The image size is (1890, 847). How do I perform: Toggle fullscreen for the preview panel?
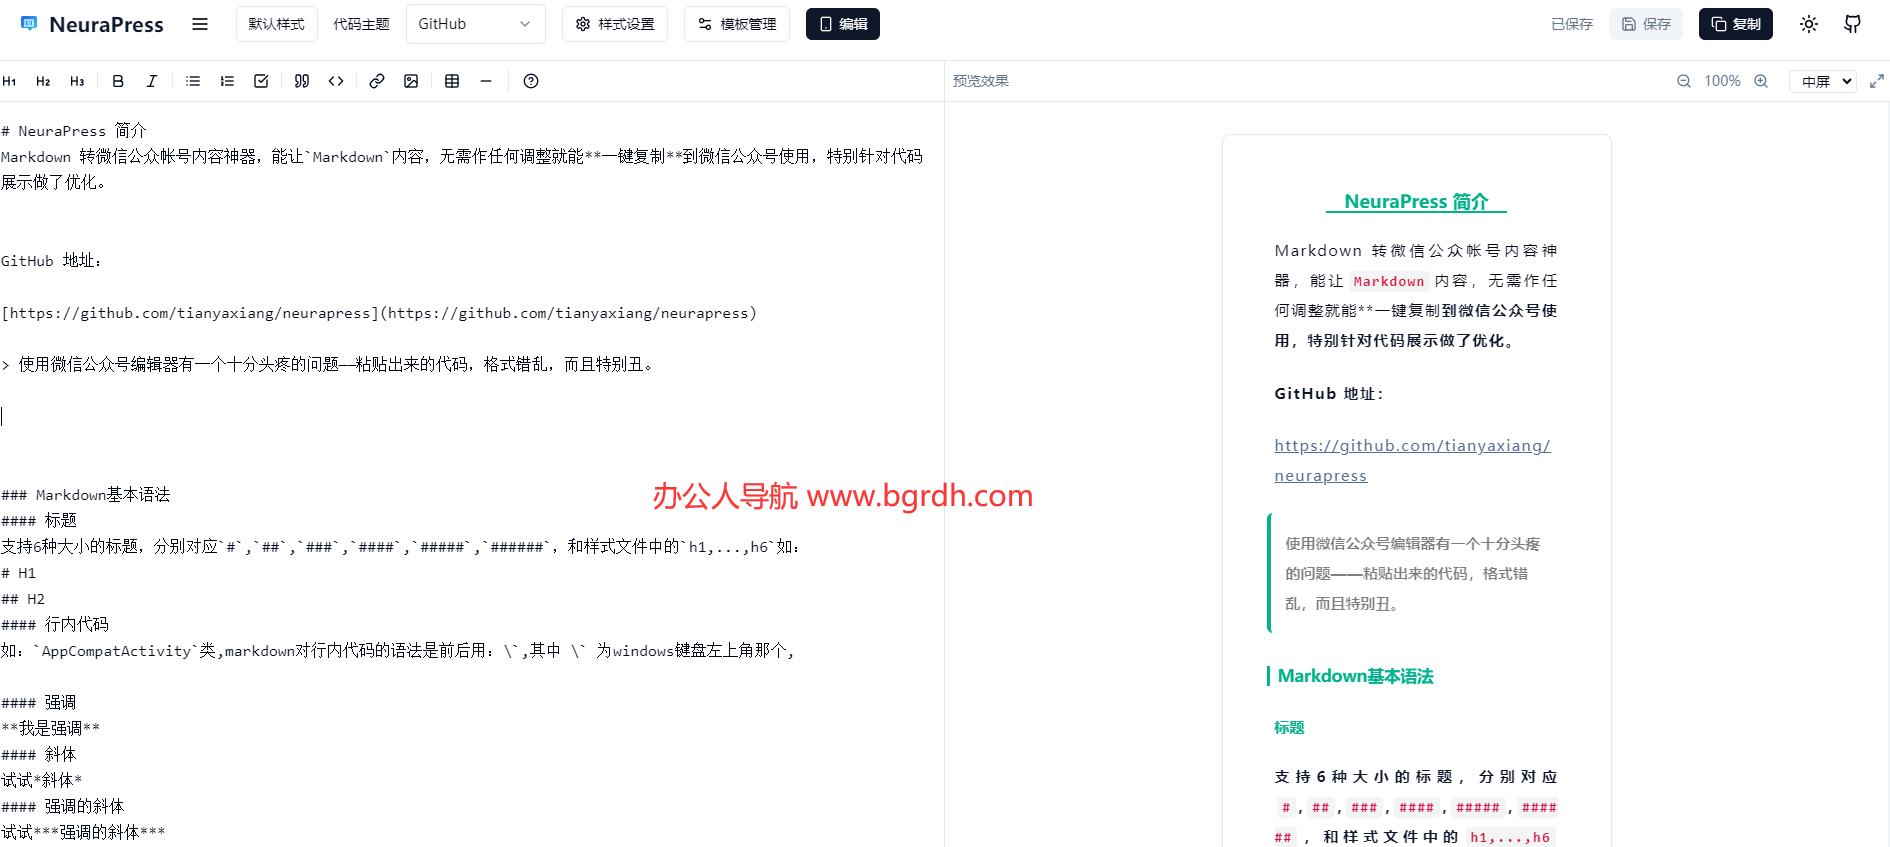1876,81
